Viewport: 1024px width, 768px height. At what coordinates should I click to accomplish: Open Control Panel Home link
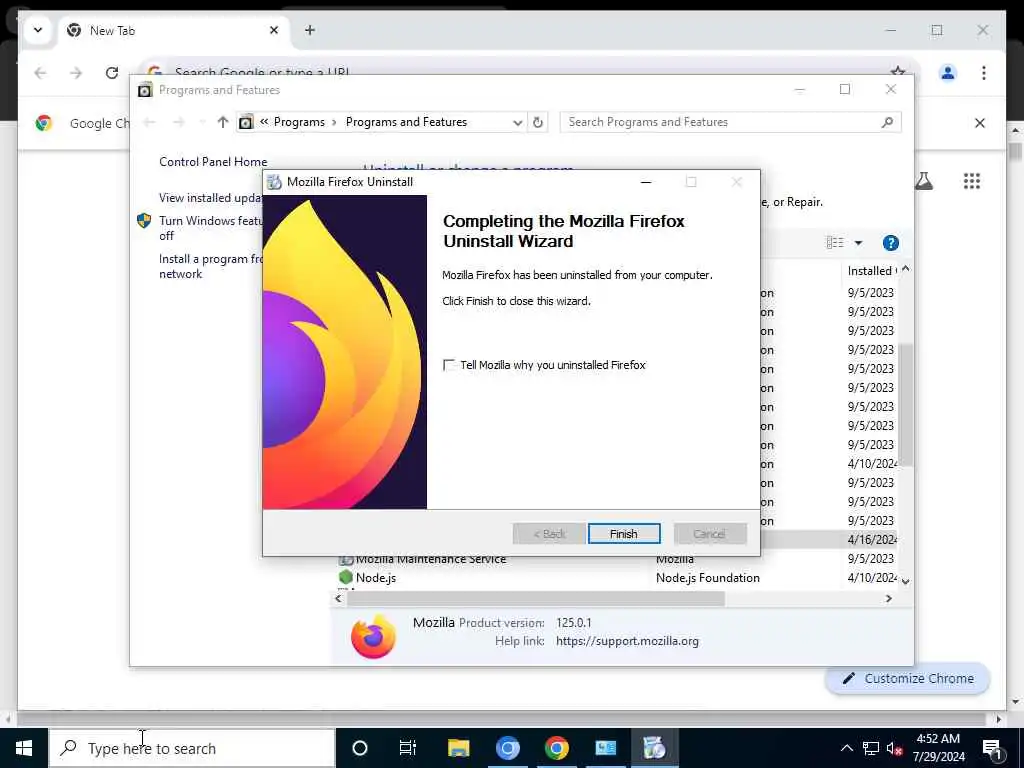[213, 162]
